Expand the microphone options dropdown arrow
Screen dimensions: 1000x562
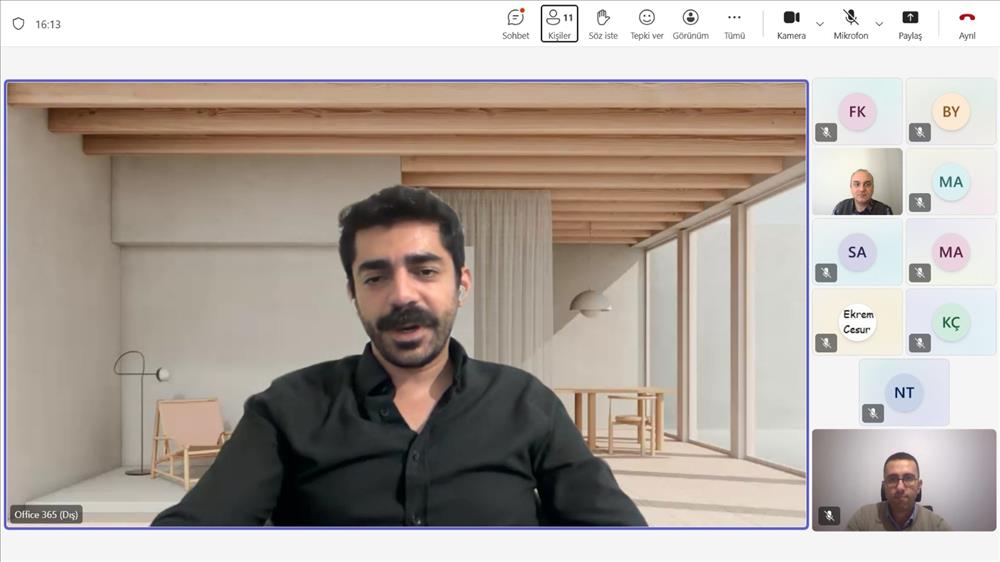point(879,24)
